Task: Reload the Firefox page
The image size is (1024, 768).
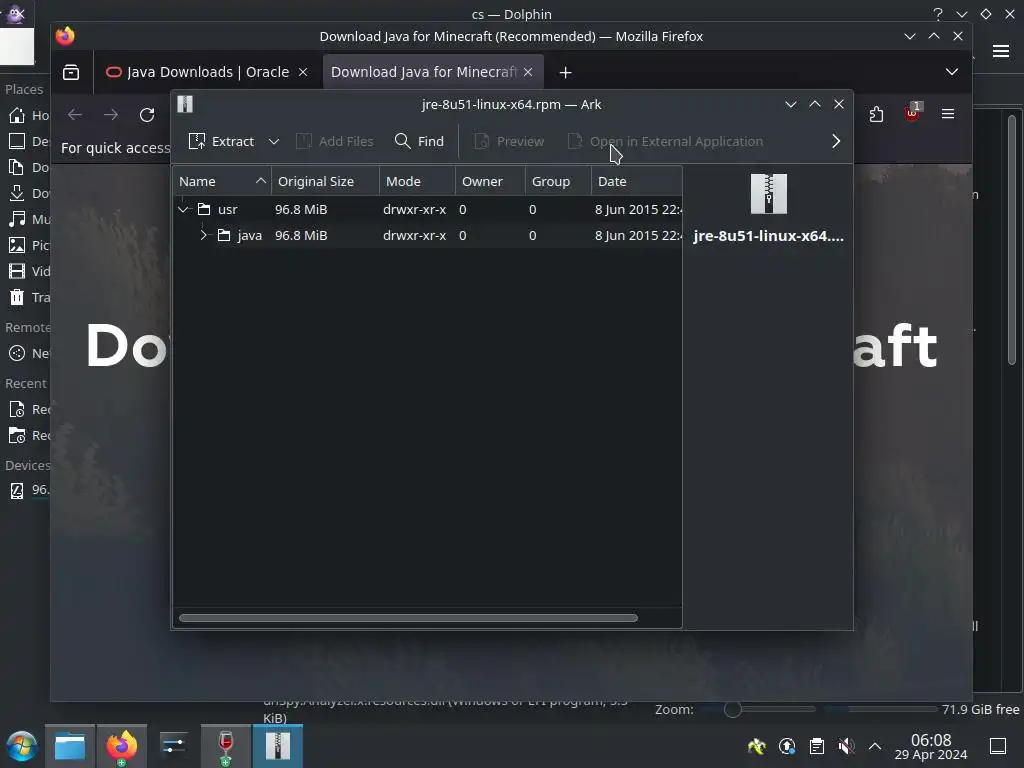Action: [x=147, y=115]
